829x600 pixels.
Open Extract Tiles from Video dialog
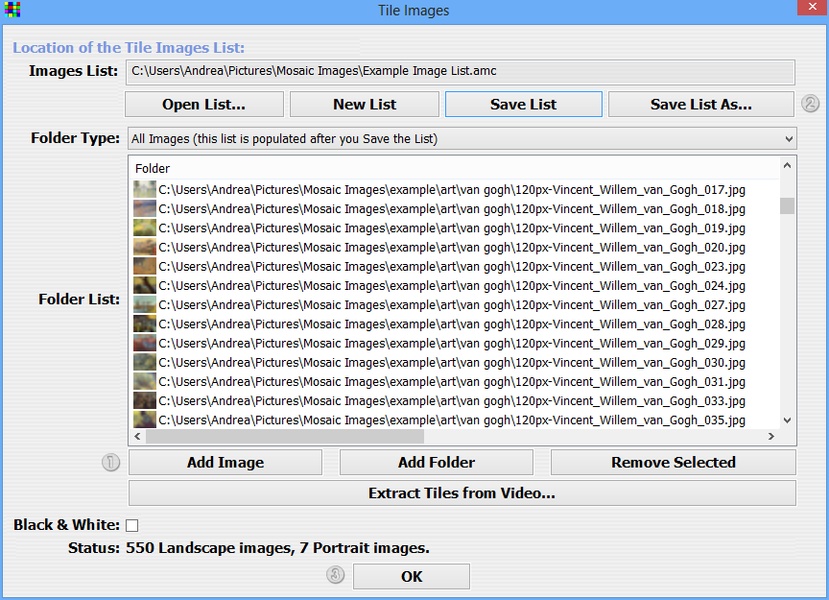coord(461,493)
